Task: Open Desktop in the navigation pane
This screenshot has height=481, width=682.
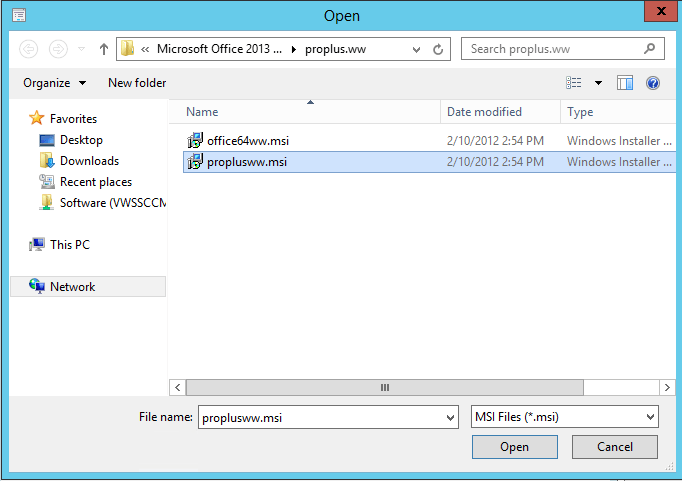Action: pos(81,140)
